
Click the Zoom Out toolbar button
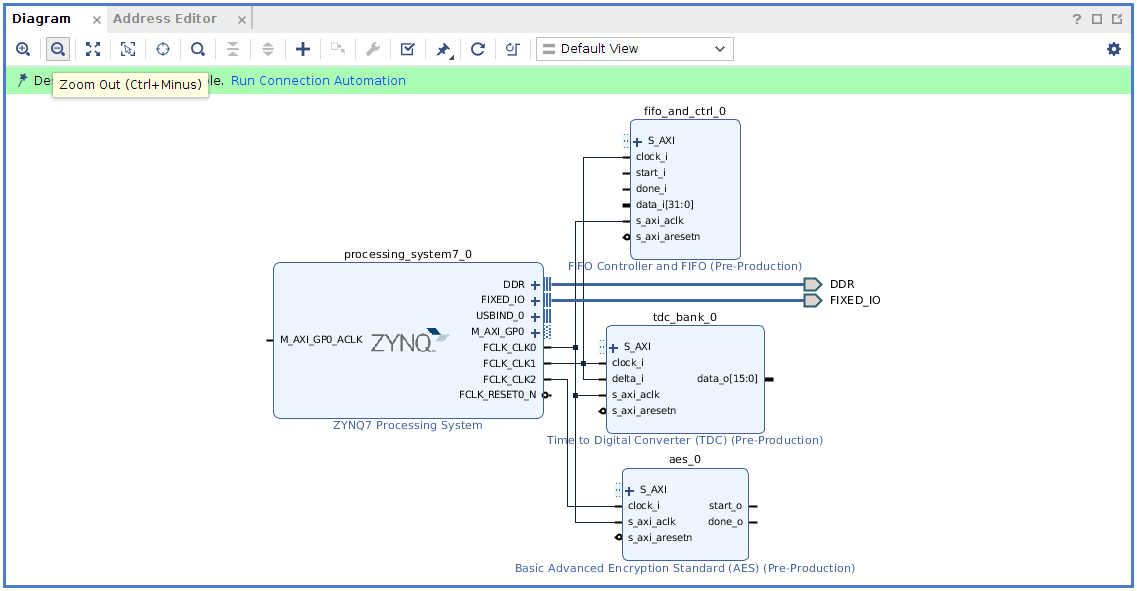click(58, 49)
